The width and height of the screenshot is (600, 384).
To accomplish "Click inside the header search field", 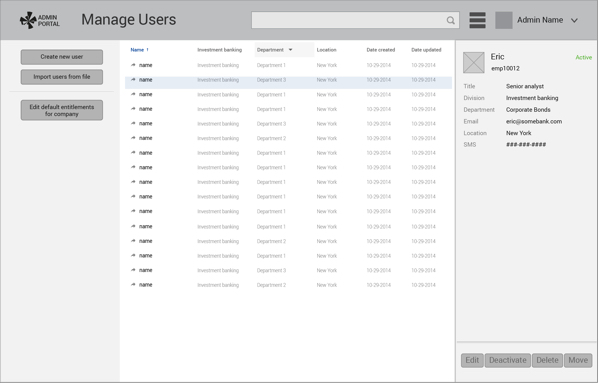I will tap(355, 20).
